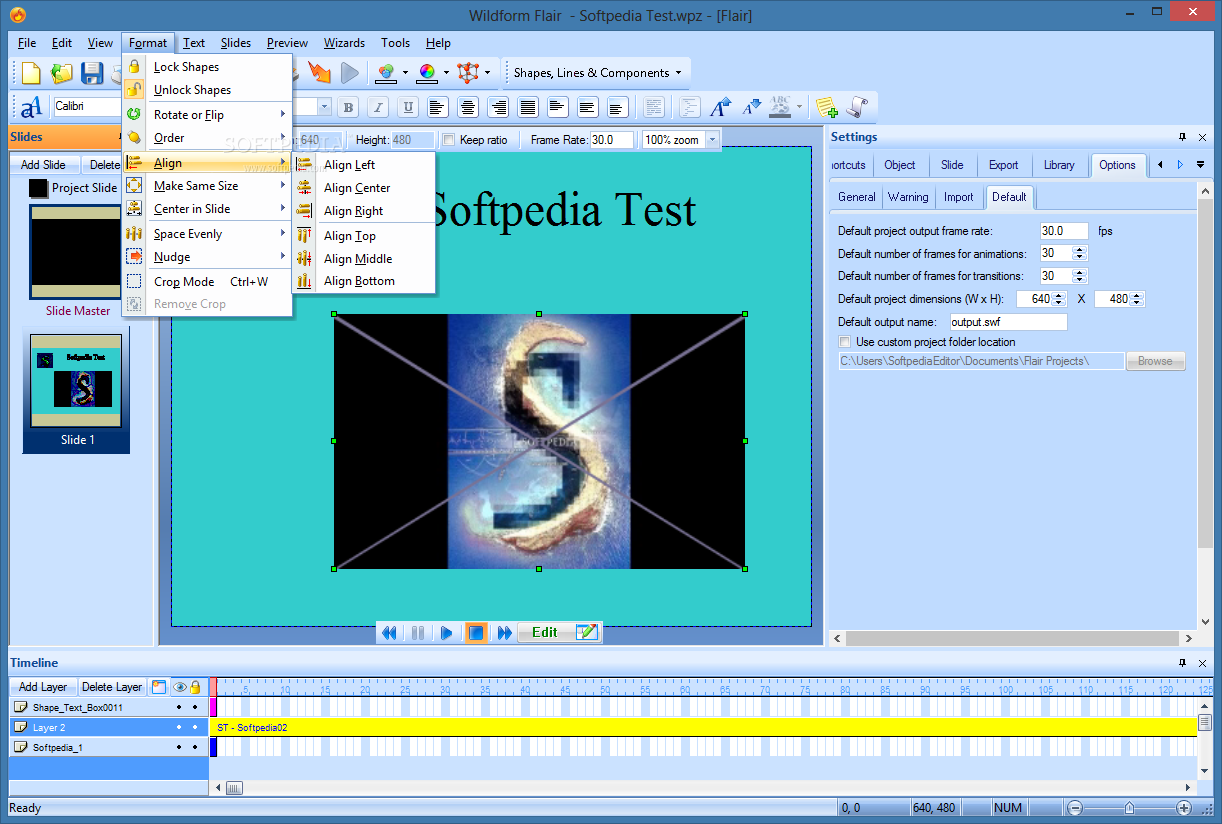Open the Wizards menu
The image size is (1222, 824).
(x=344, y=43)
